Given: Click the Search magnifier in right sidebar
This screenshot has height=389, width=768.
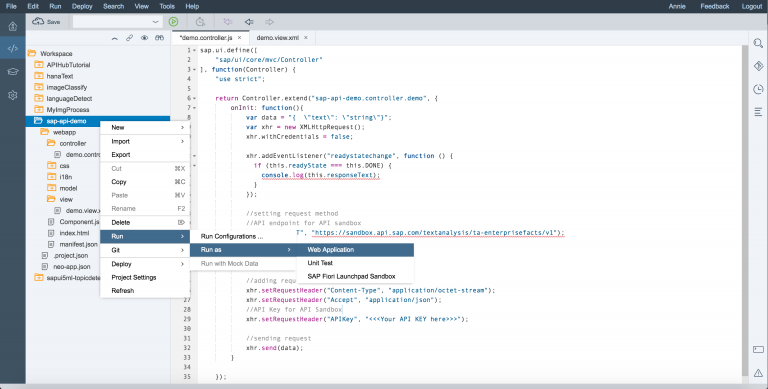Looking at the screenshot, I should [x=758, y=44].
